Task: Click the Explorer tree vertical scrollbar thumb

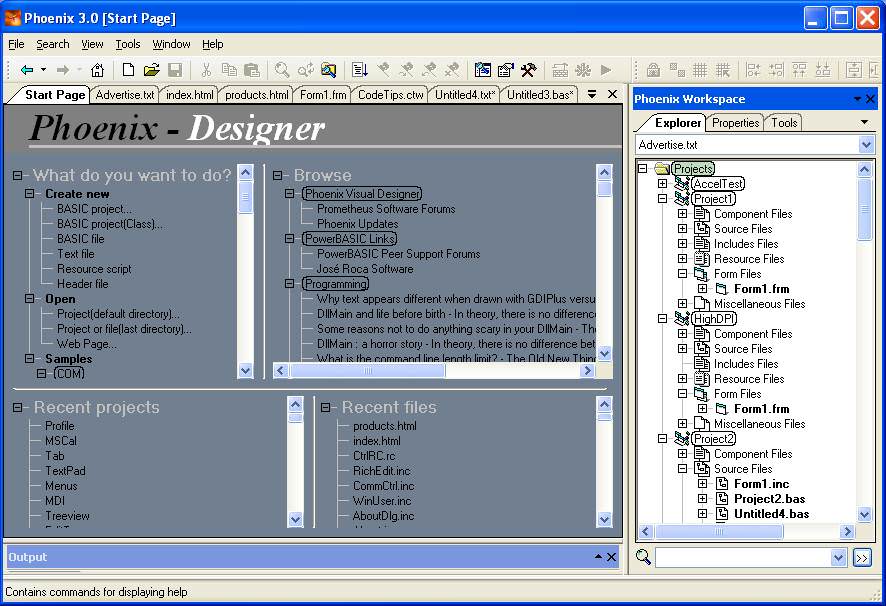Action: 865,208
